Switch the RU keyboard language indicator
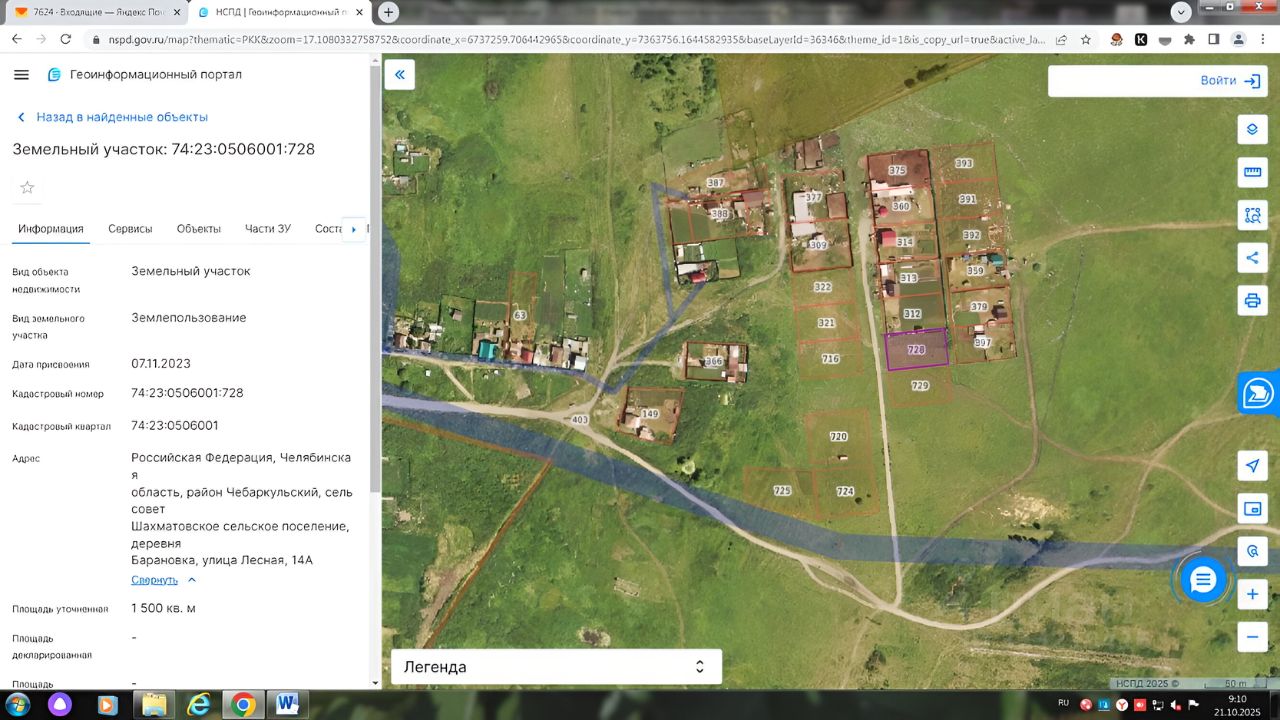Image resolution: width=1280 pixels, height=720 pixels. tap(1062, 703)
